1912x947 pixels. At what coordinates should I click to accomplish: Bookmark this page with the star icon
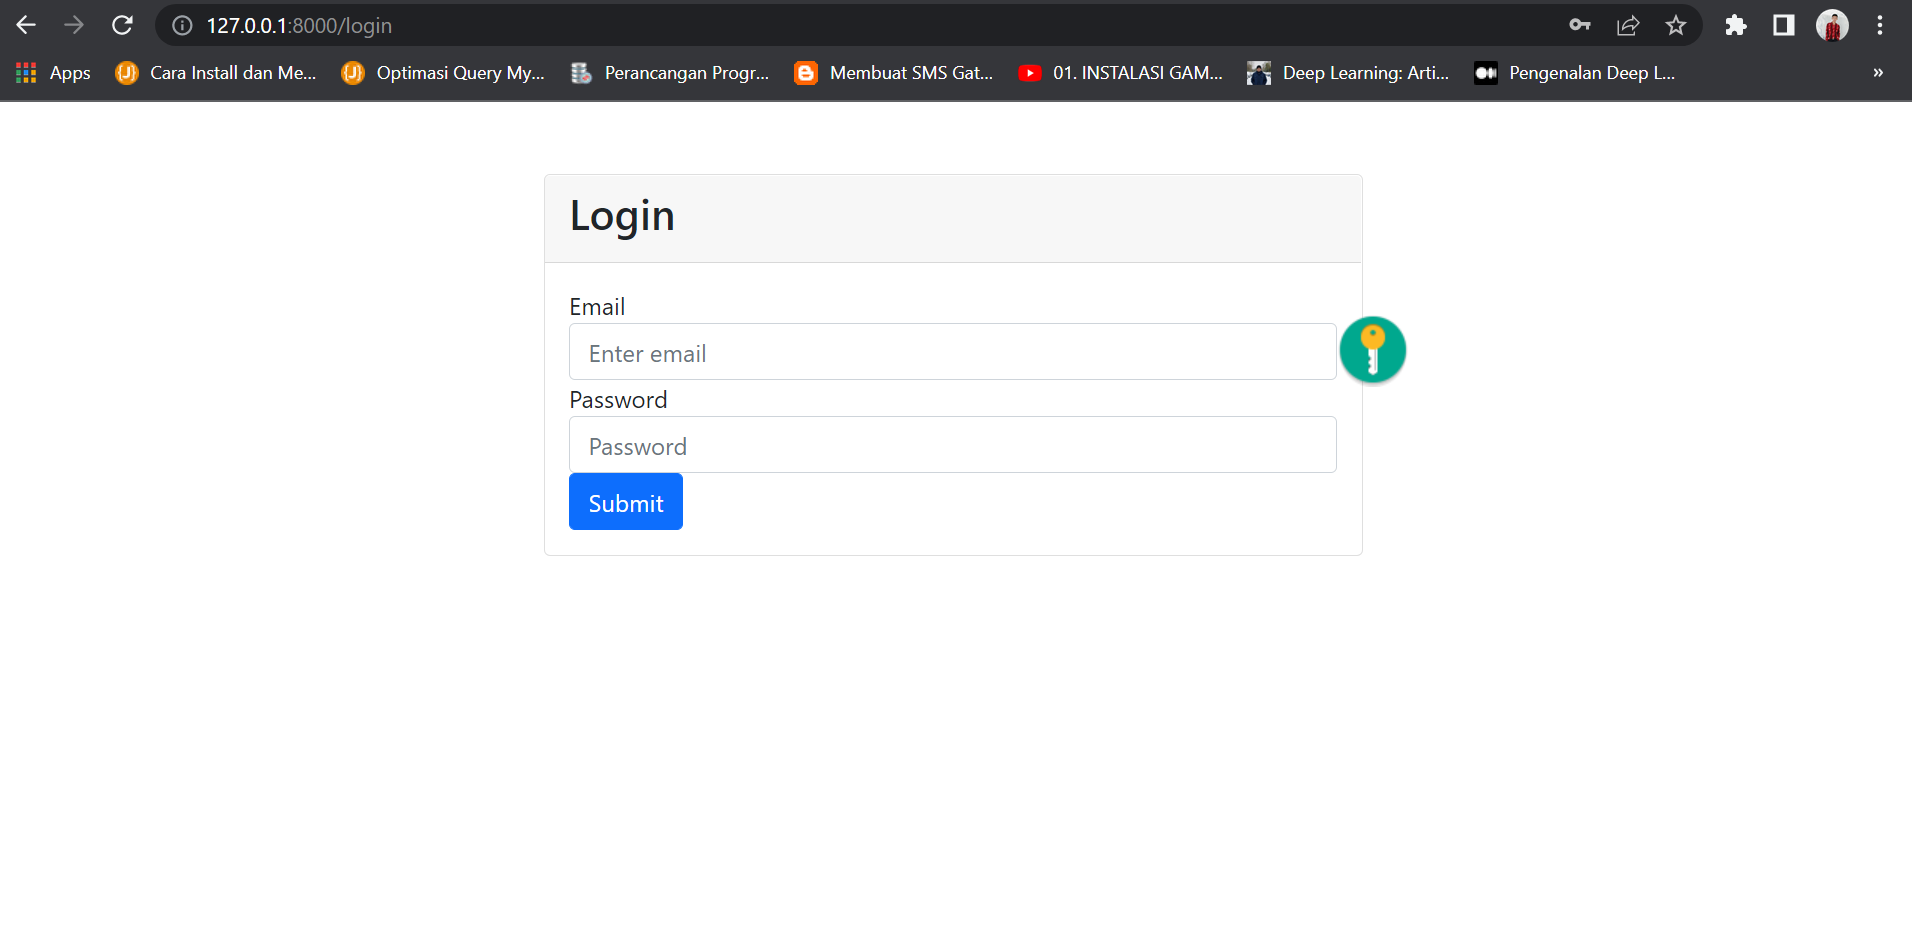tap(1675, 25)
